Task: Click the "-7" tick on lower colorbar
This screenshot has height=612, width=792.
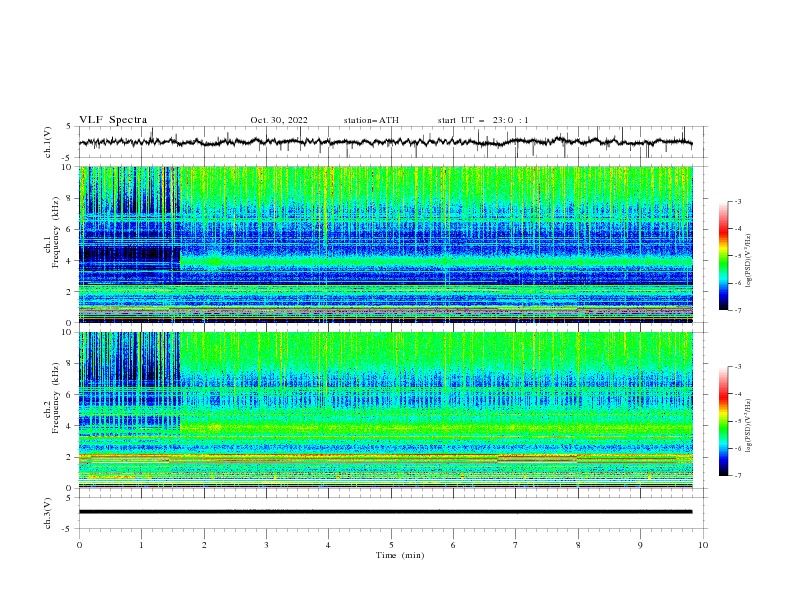Action: (737, 475)
